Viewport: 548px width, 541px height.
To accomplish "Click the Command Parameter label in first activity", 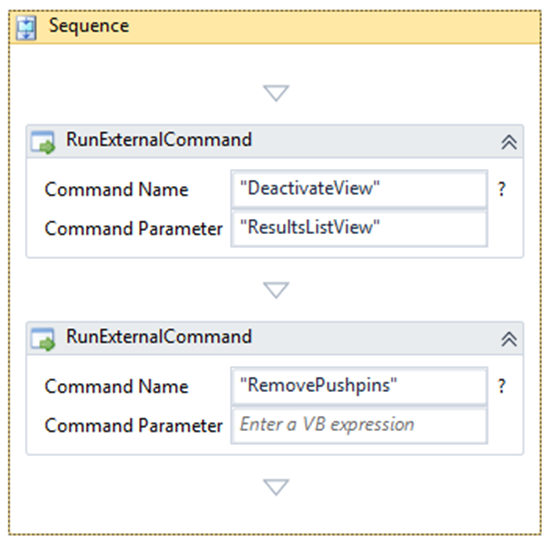I will tap(134, 229).
